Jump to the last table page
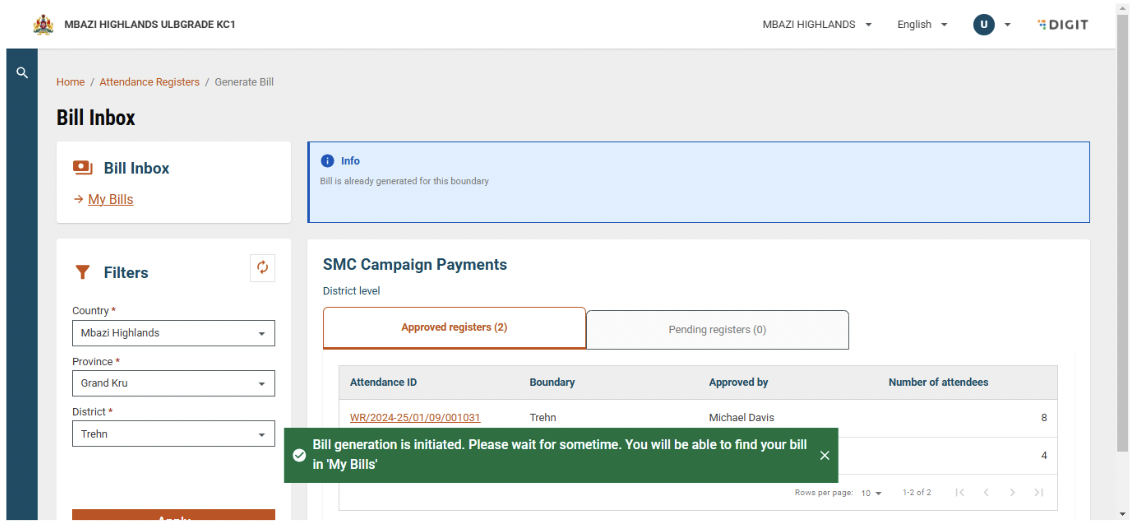The image size is (1132, 526). pos(1039,492)
